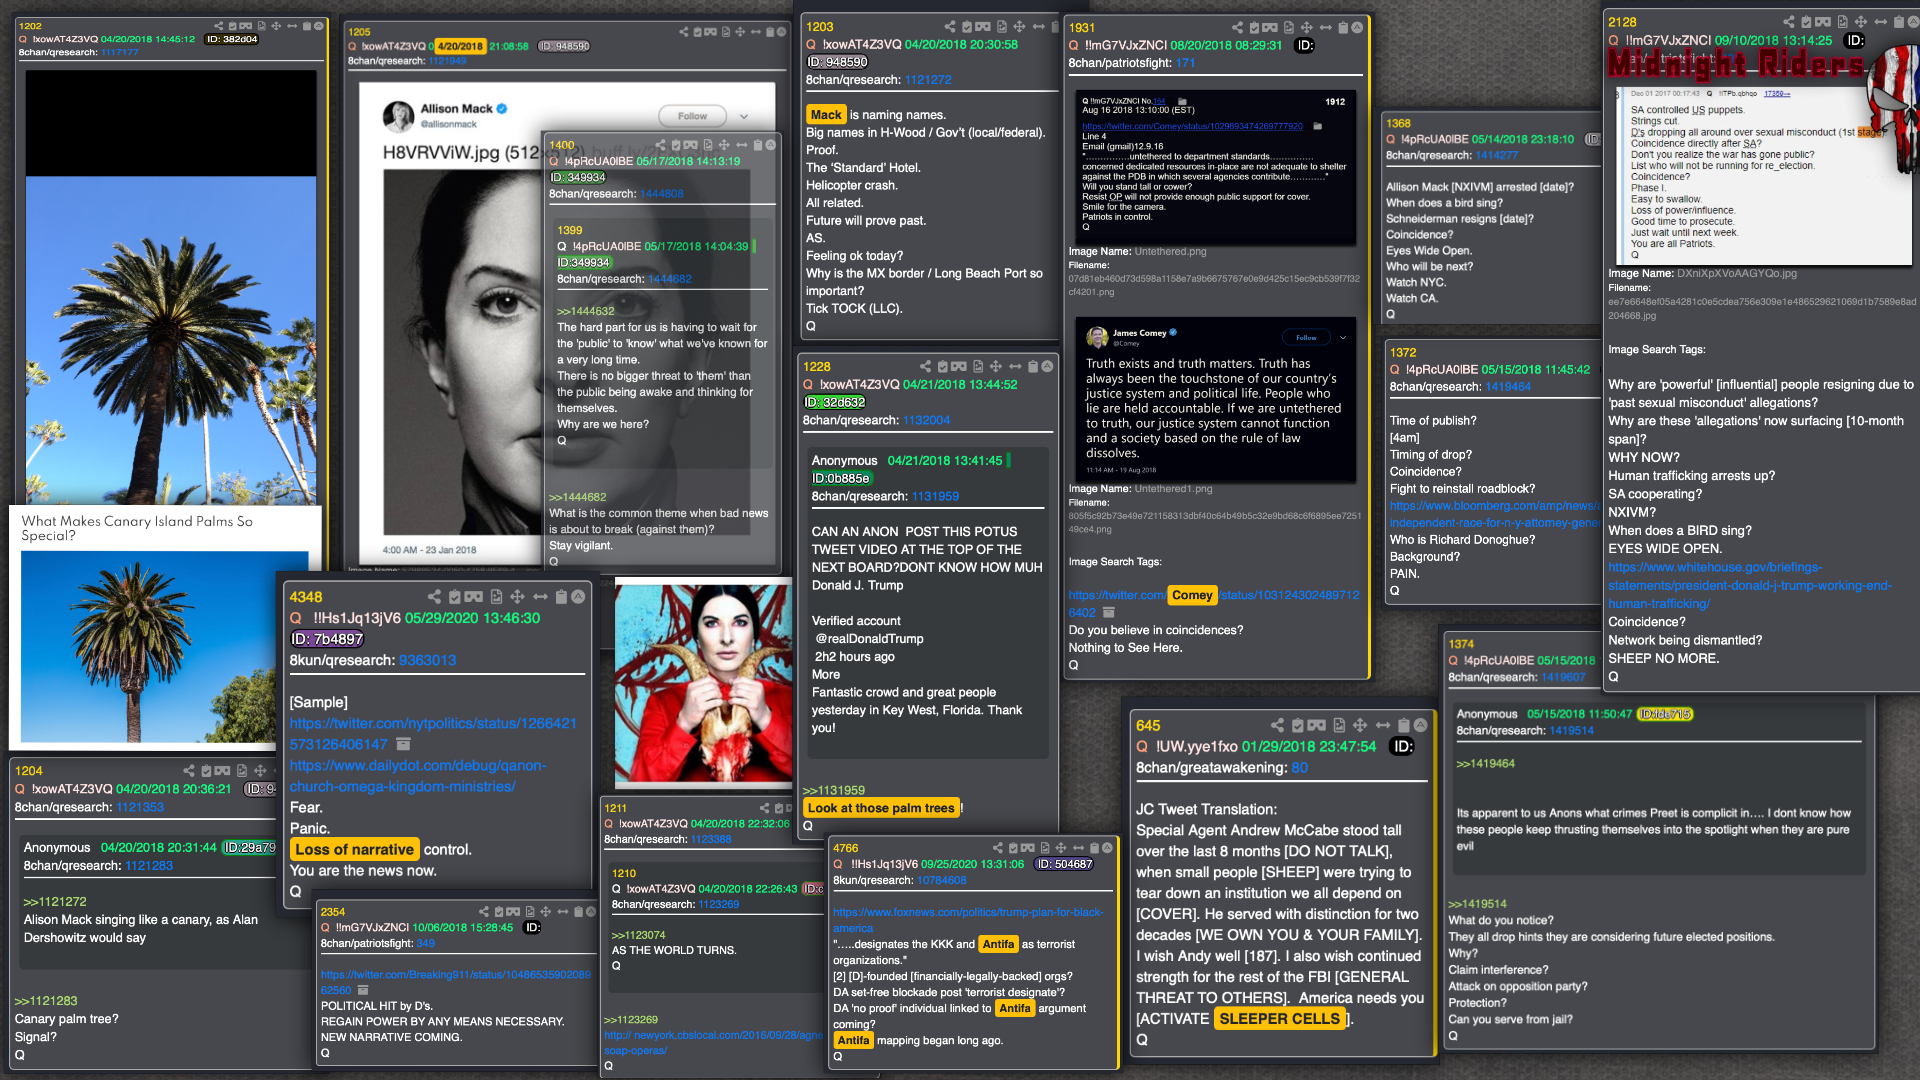1920x1080 pixels.
Task: Click reply reference >>1121272 in post 1204
Action: pos(55,902)
